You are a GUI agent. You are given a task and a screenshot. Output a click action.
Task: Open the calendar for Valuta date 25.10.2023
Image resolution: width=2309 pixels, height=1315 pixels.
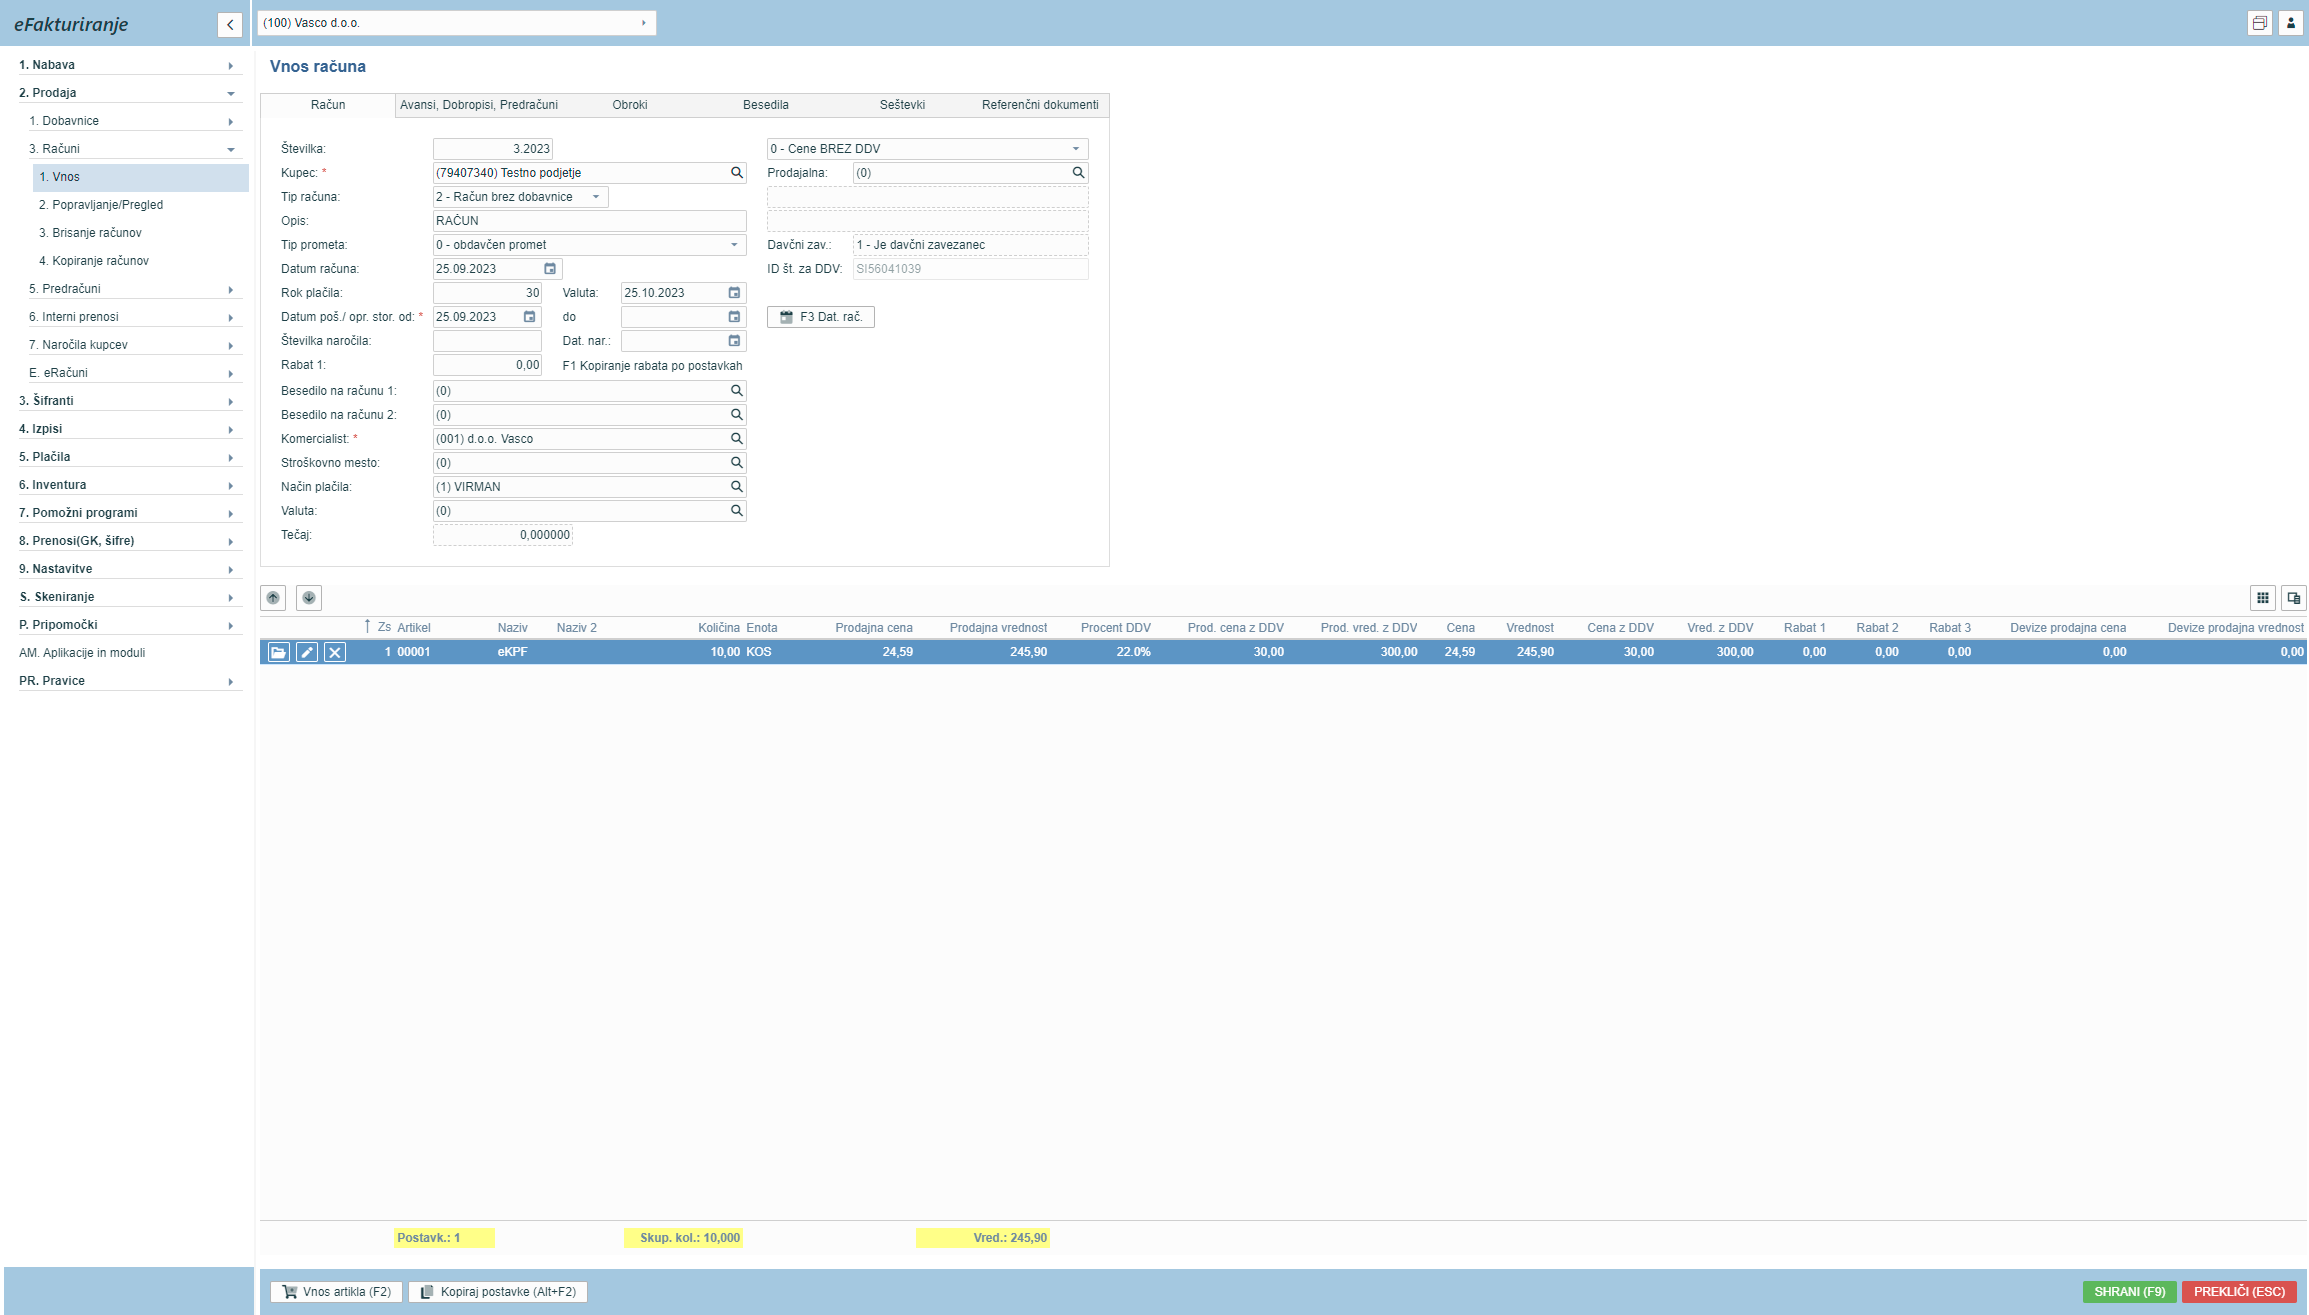(734, 293)
